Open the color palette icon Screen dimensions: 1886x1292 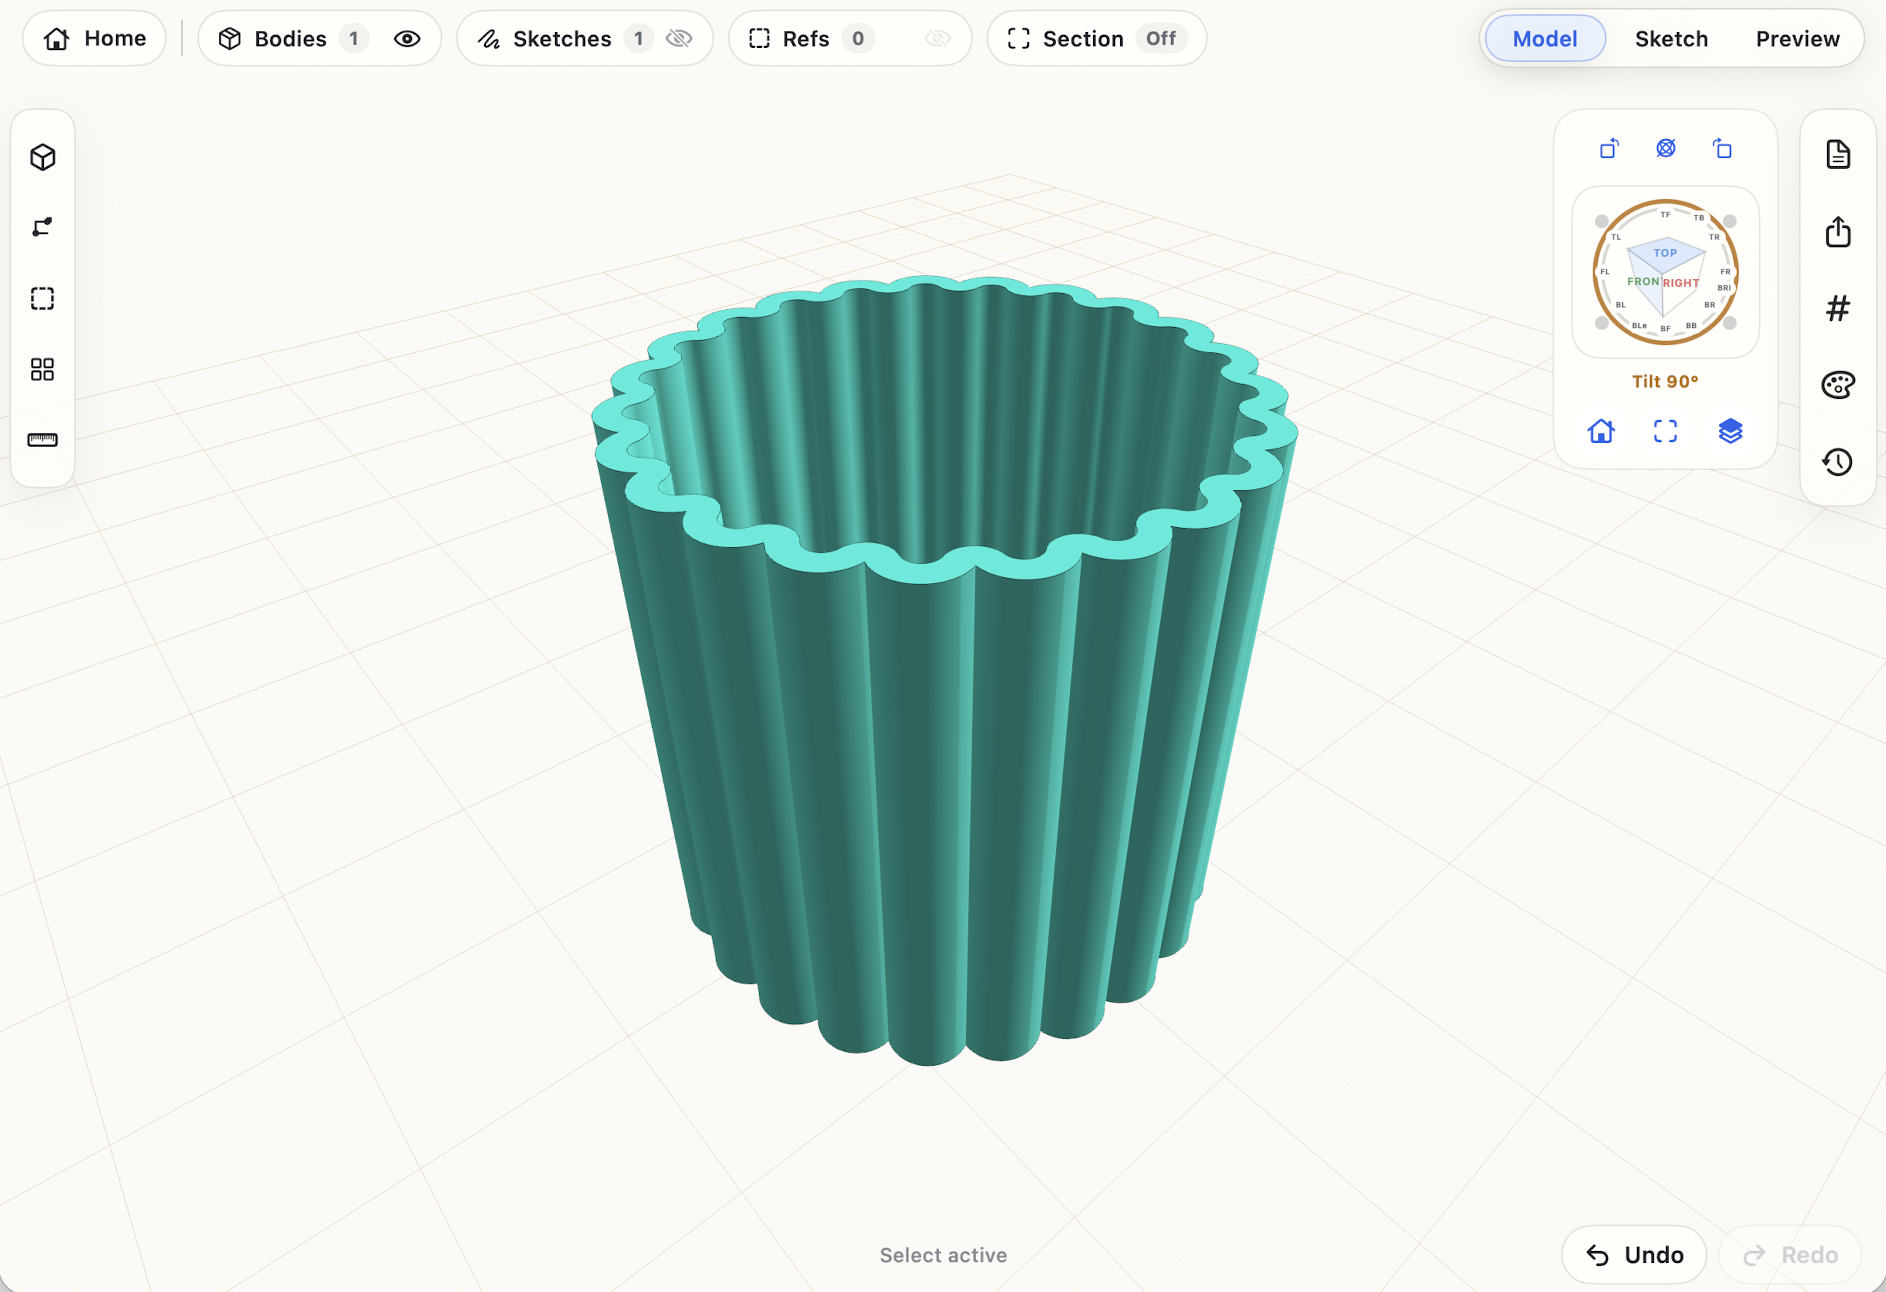click(x=1838, y=385)
